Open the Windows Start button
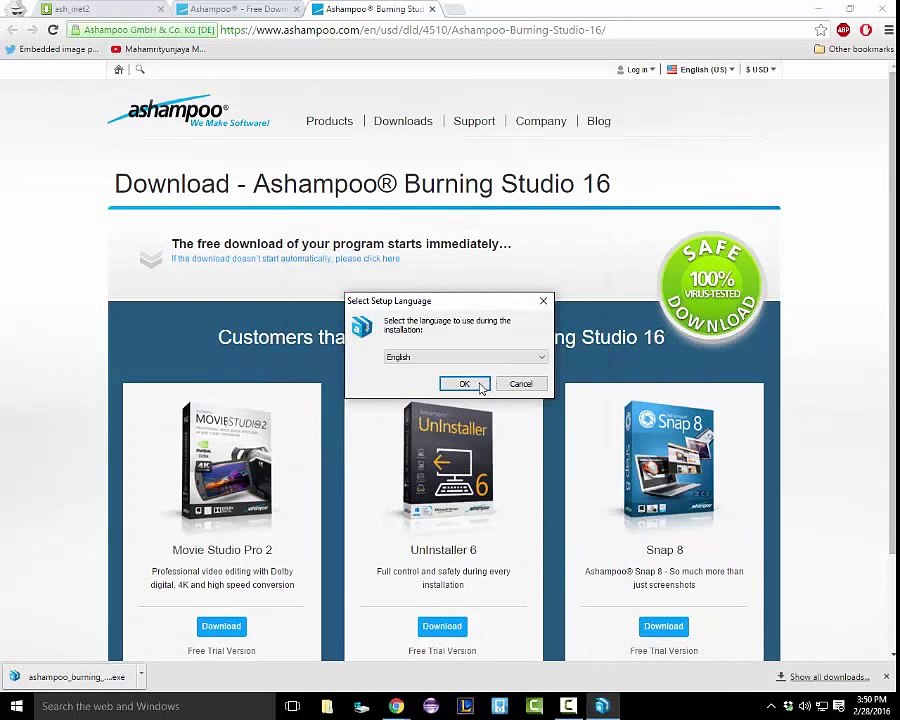This screenshot has width=900, height=720. point(16,706)
